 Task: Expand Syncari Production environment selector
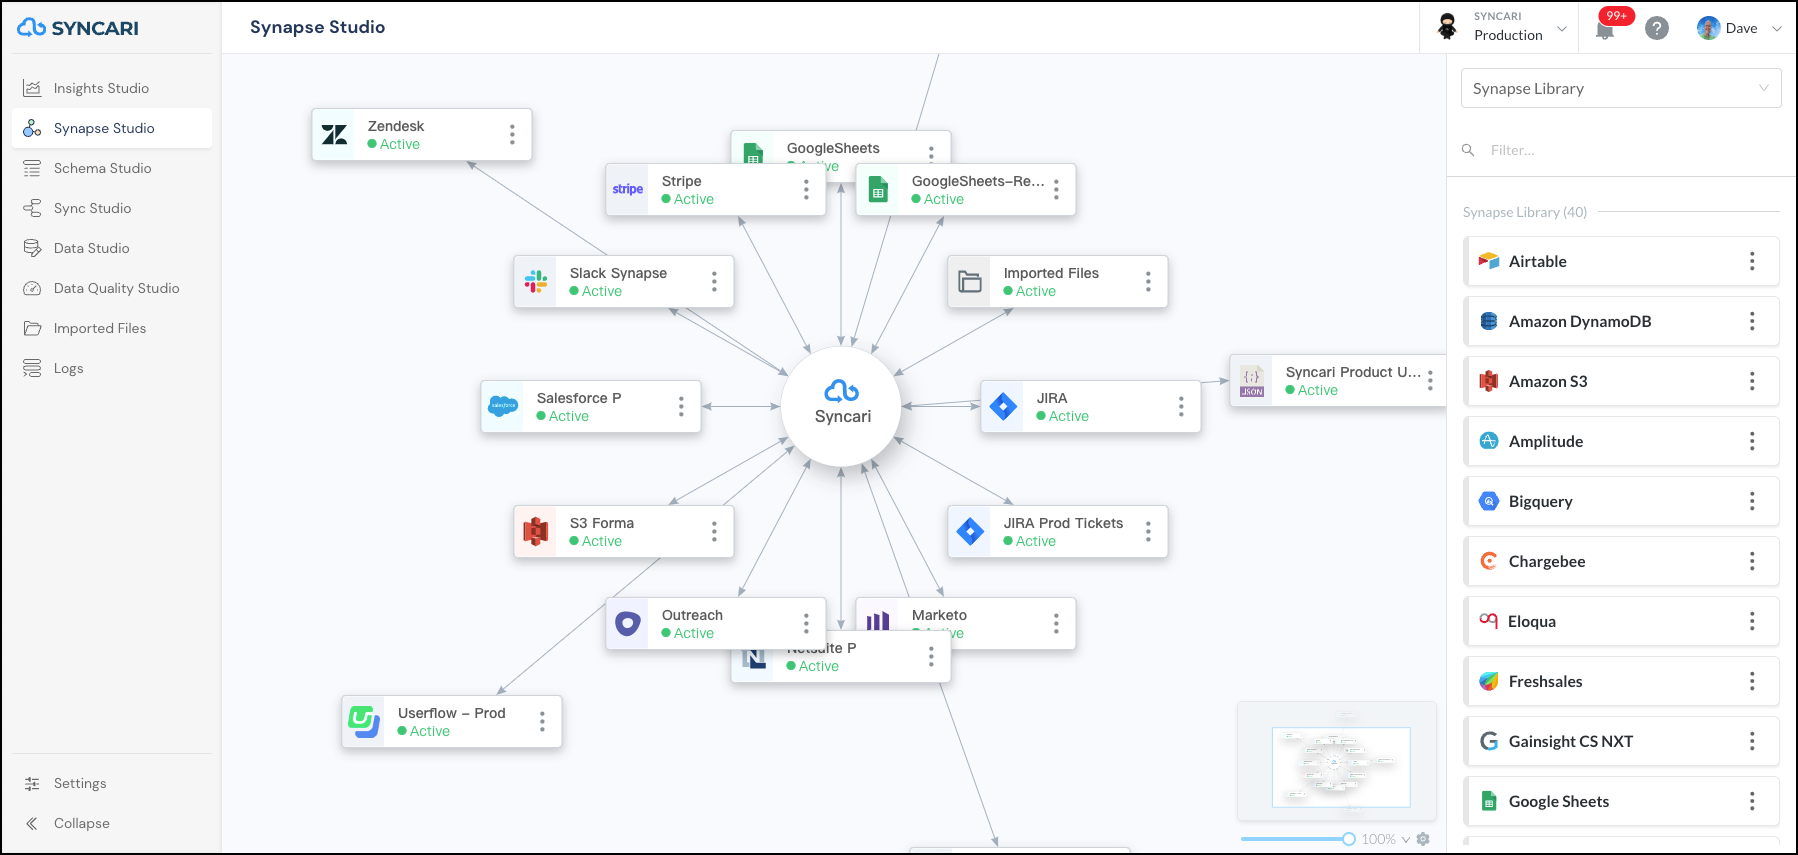coord(1501,27)
